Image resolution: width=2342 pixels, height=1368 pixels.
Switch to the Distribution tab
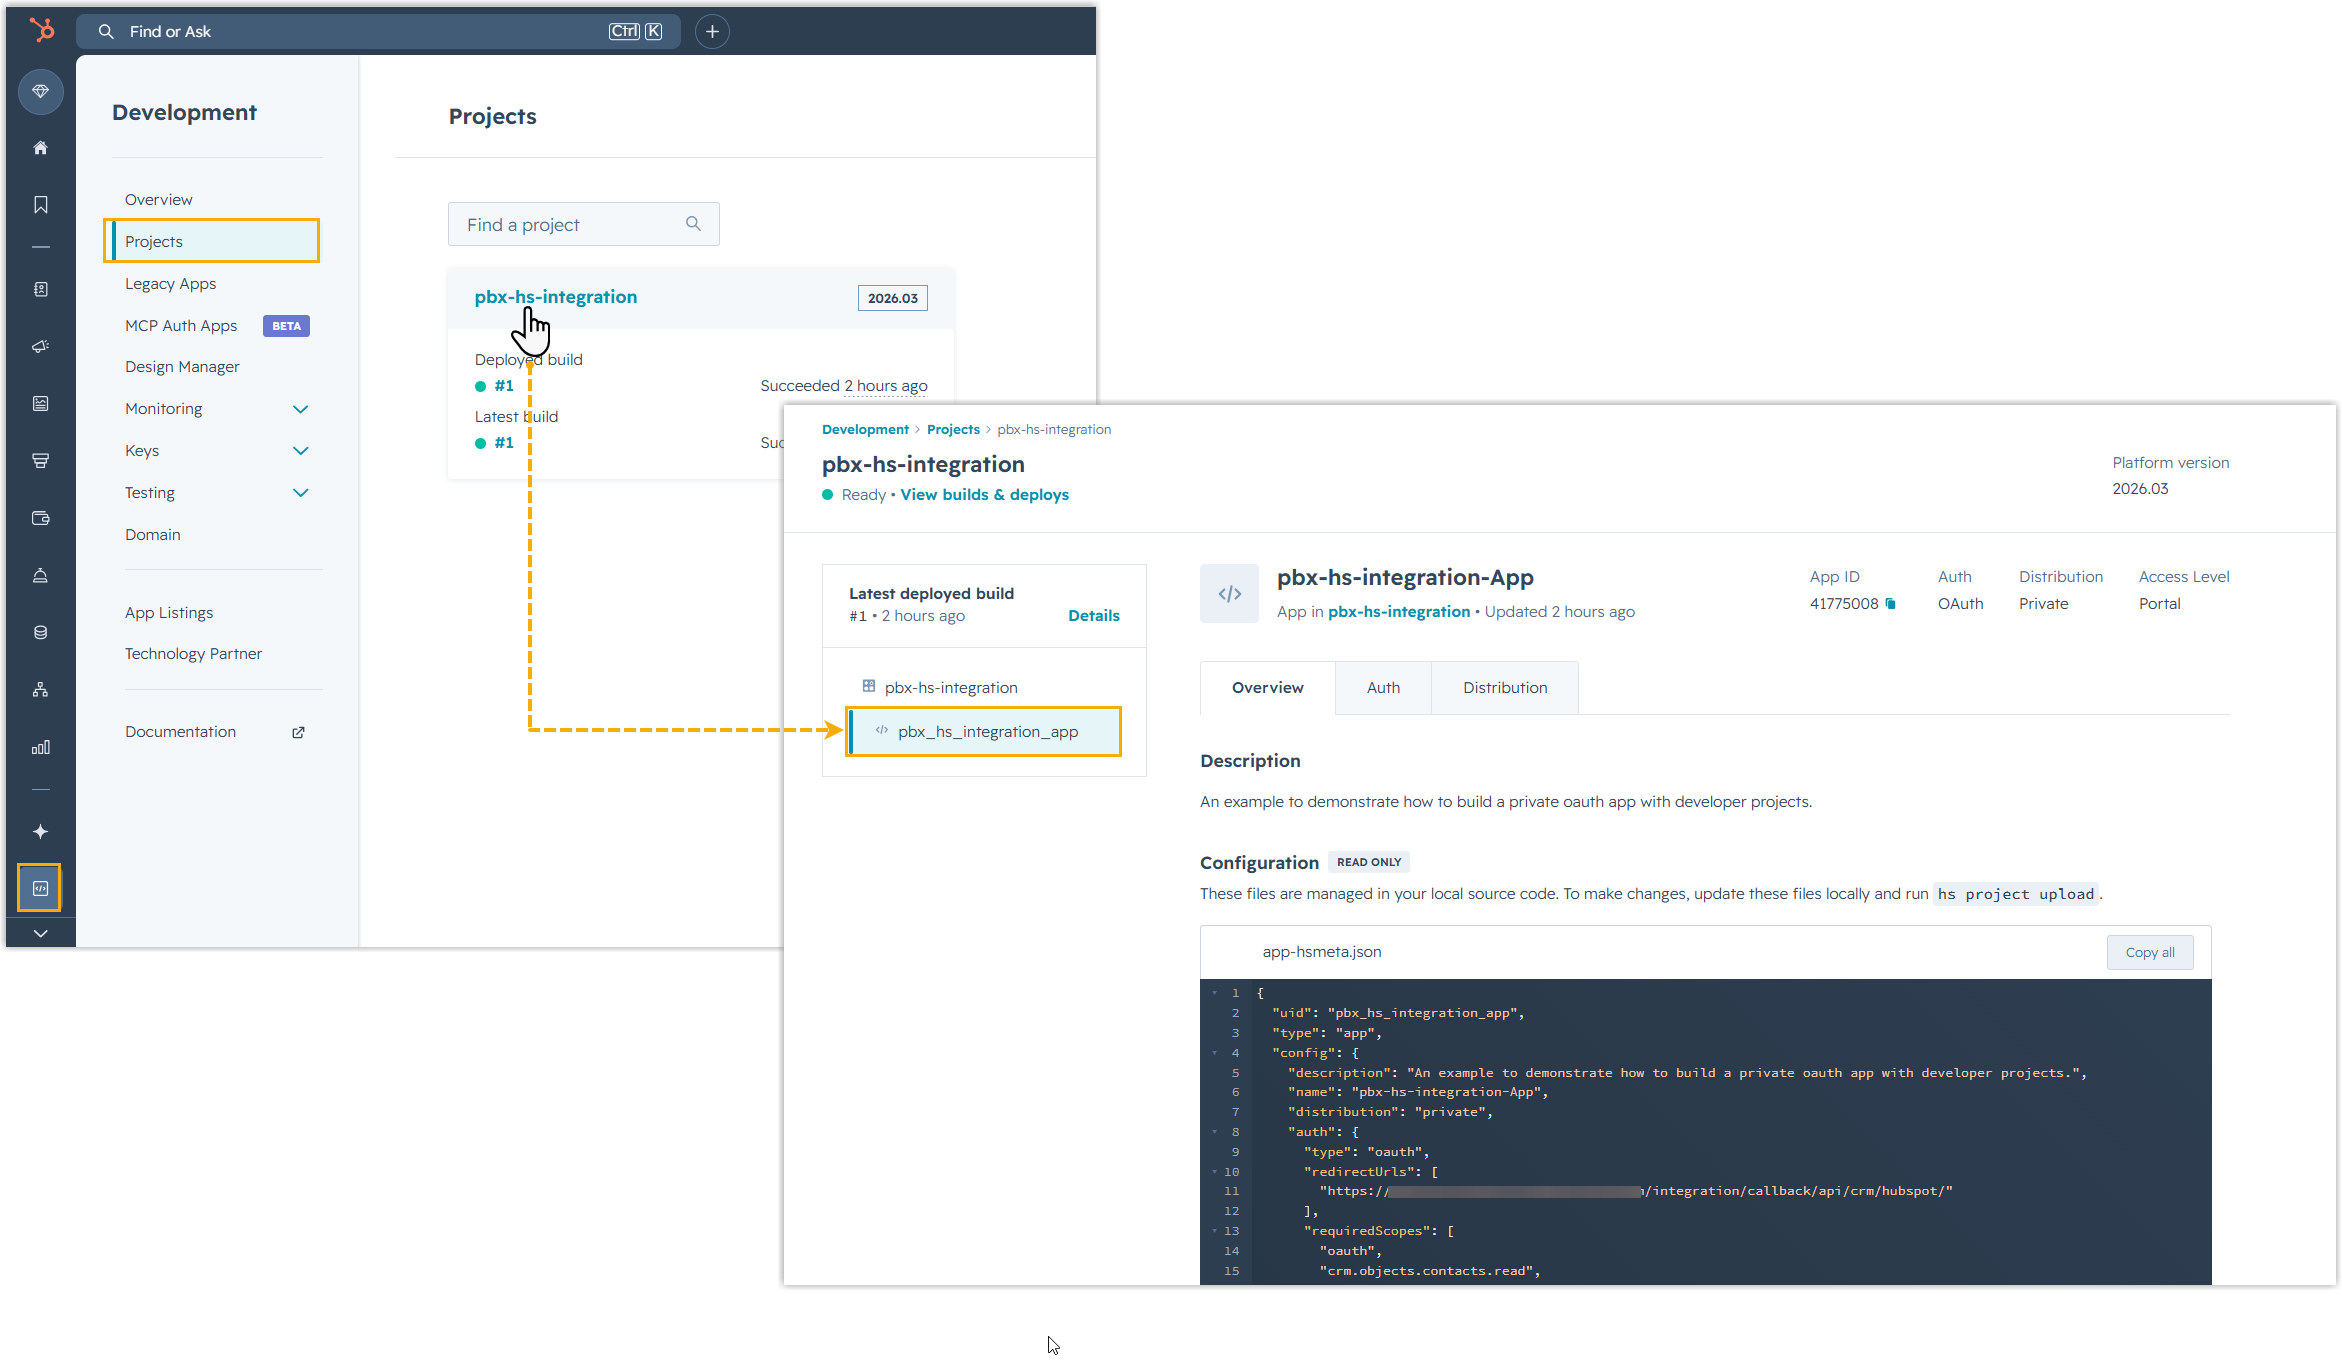pos(1505,688)
